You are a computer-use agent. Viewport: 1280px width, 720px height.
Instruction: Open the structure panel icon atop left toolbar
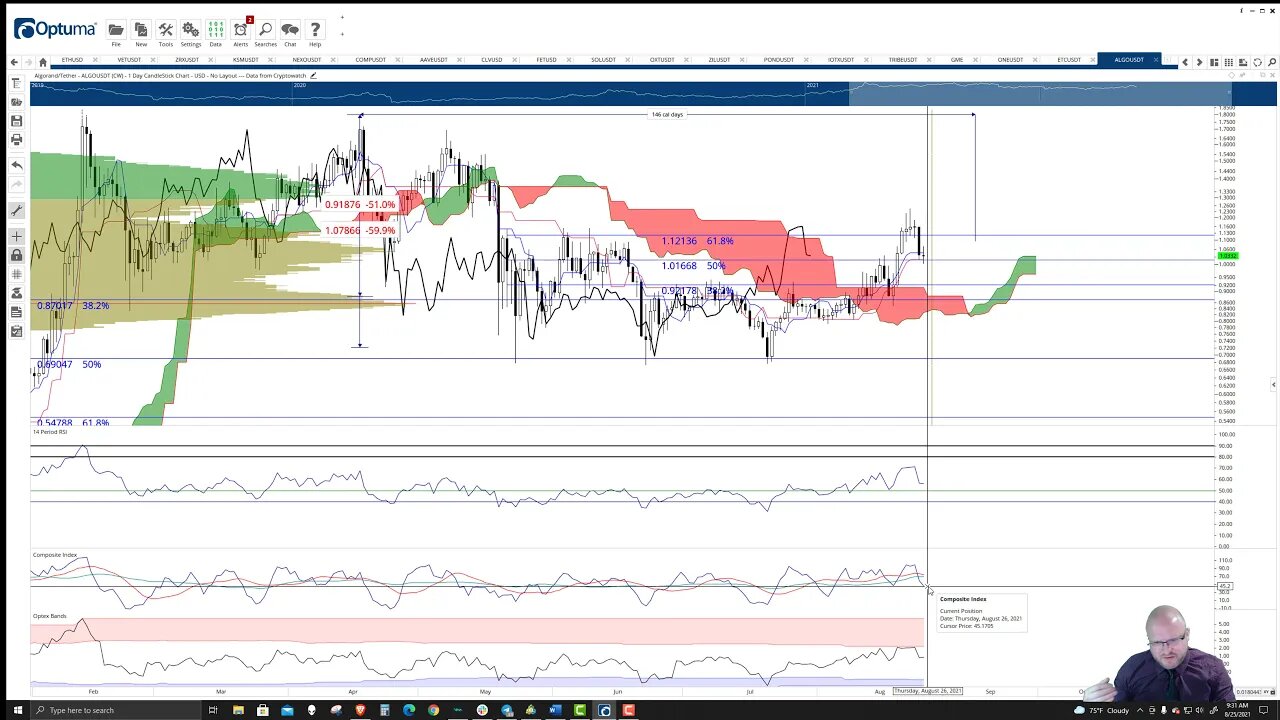pos(16,84)
